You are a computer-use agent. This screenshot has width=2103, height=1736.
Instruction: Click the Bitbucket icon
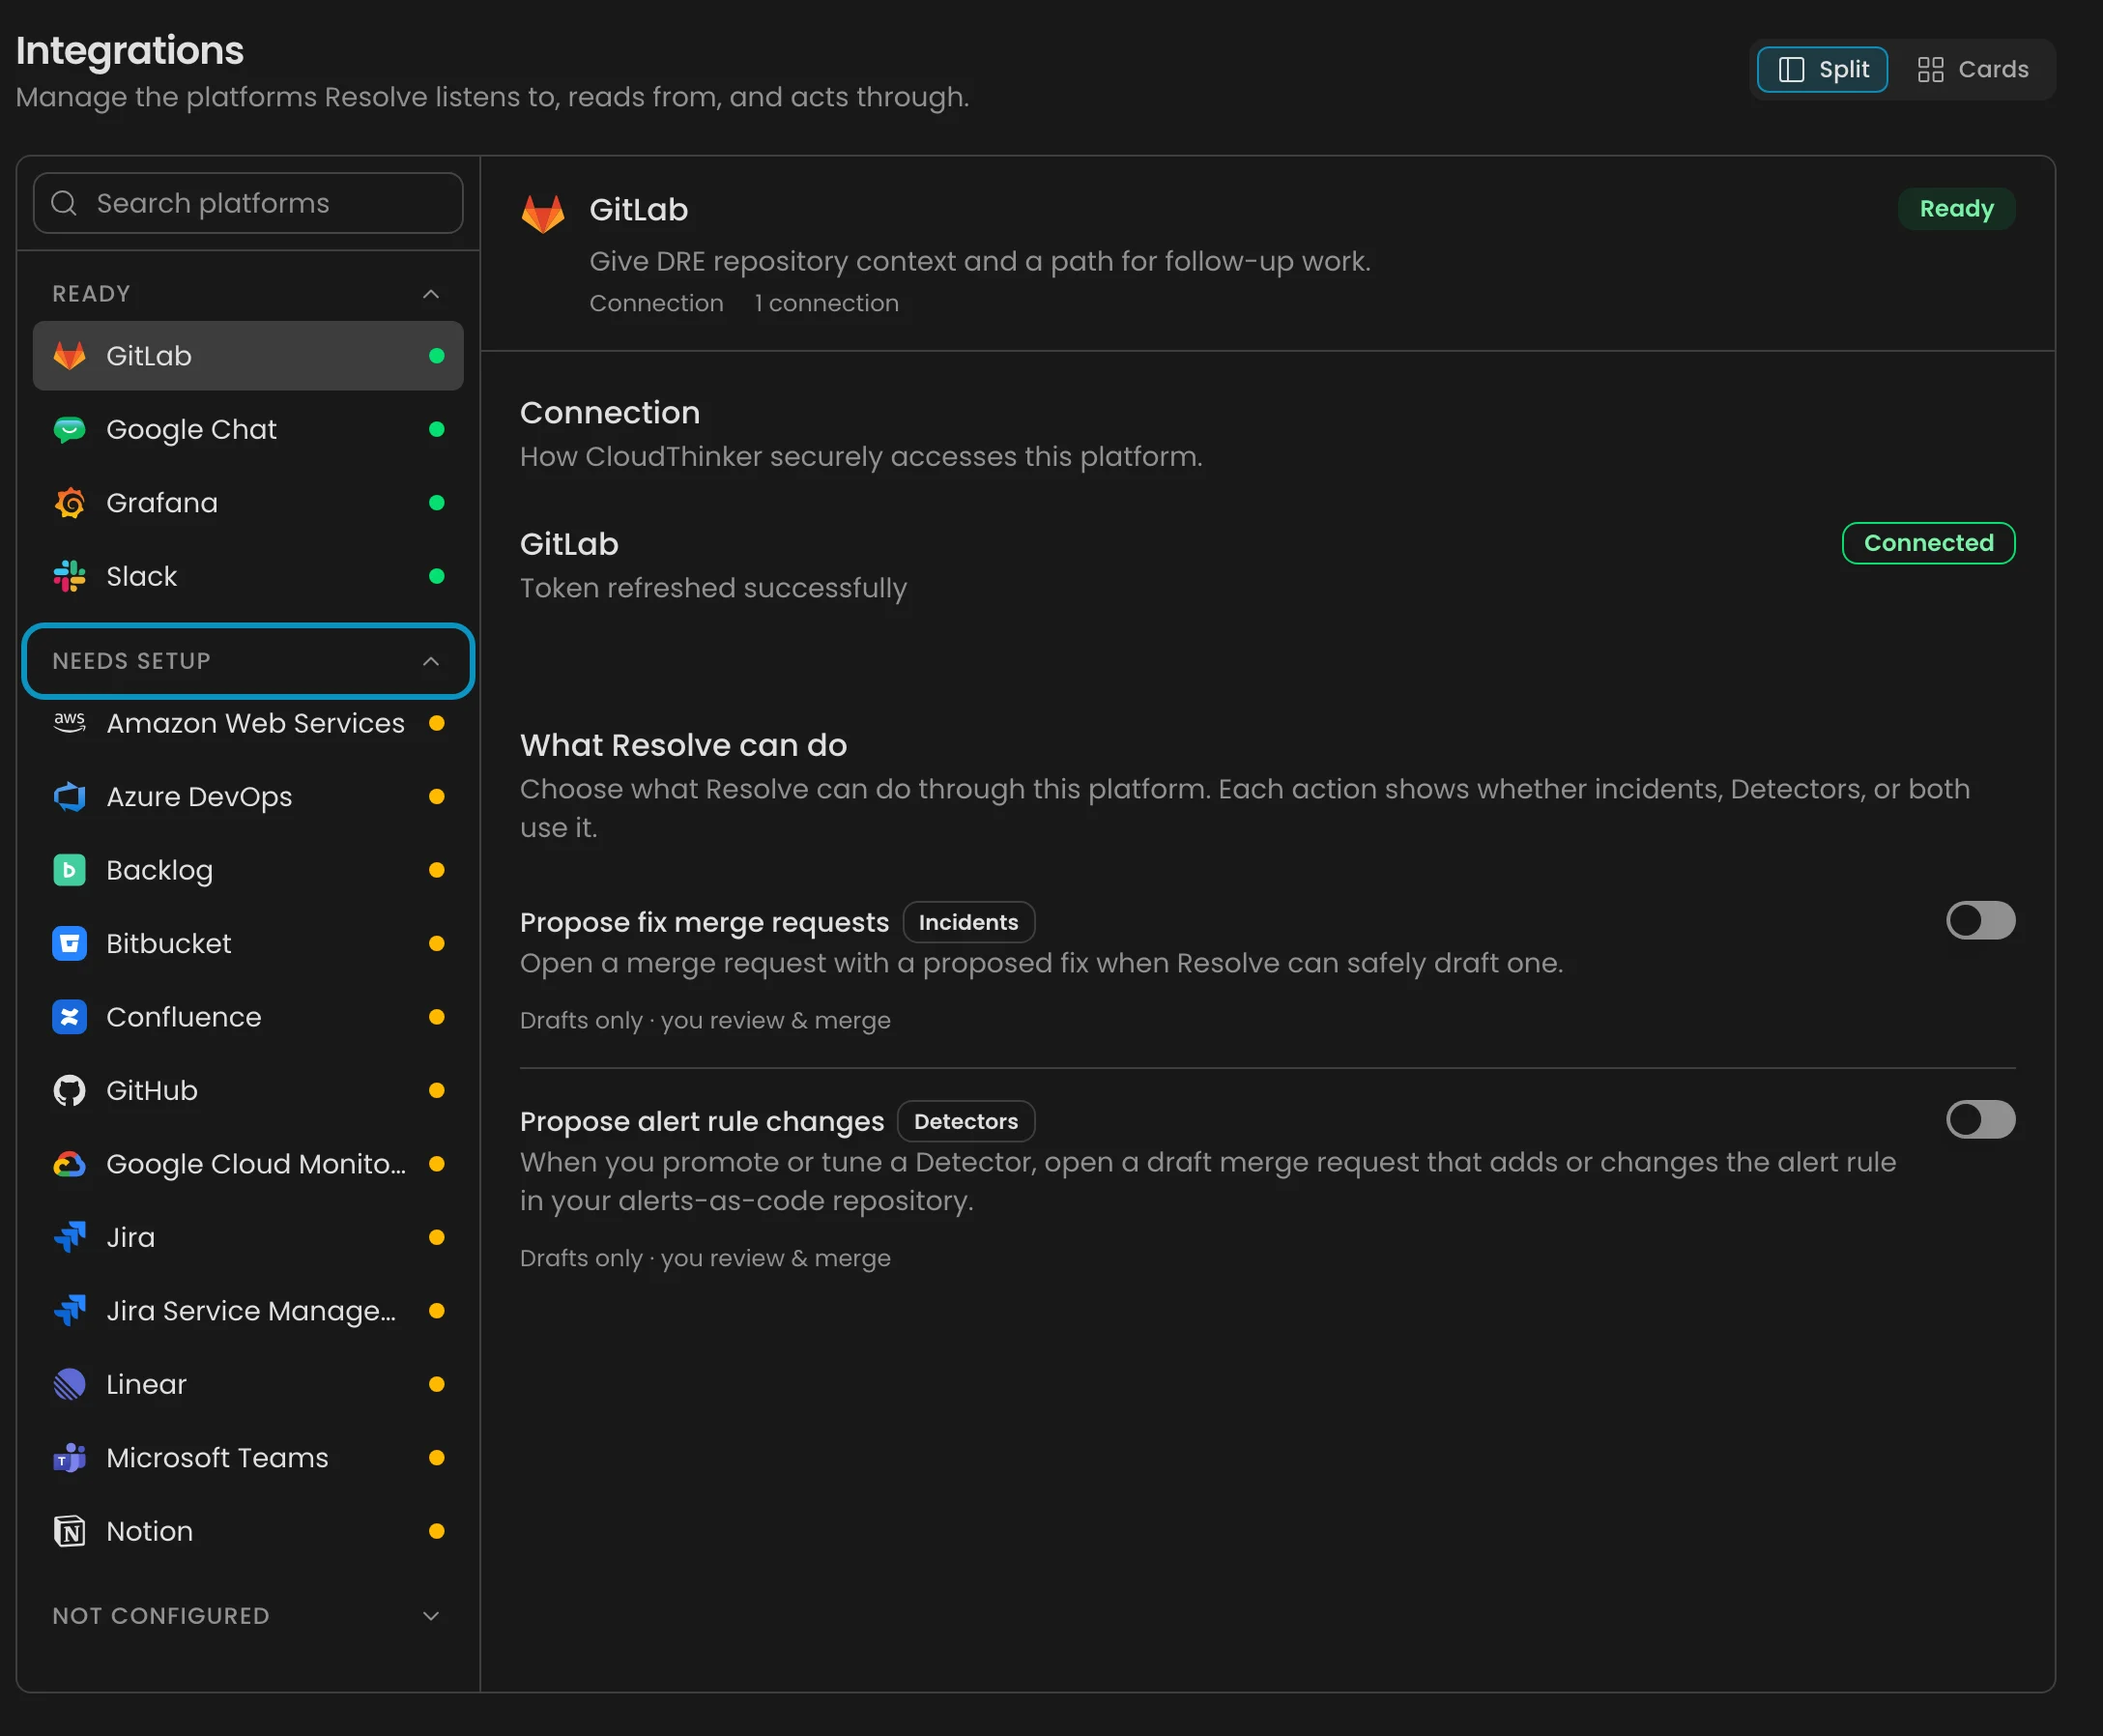coord(69,944)
